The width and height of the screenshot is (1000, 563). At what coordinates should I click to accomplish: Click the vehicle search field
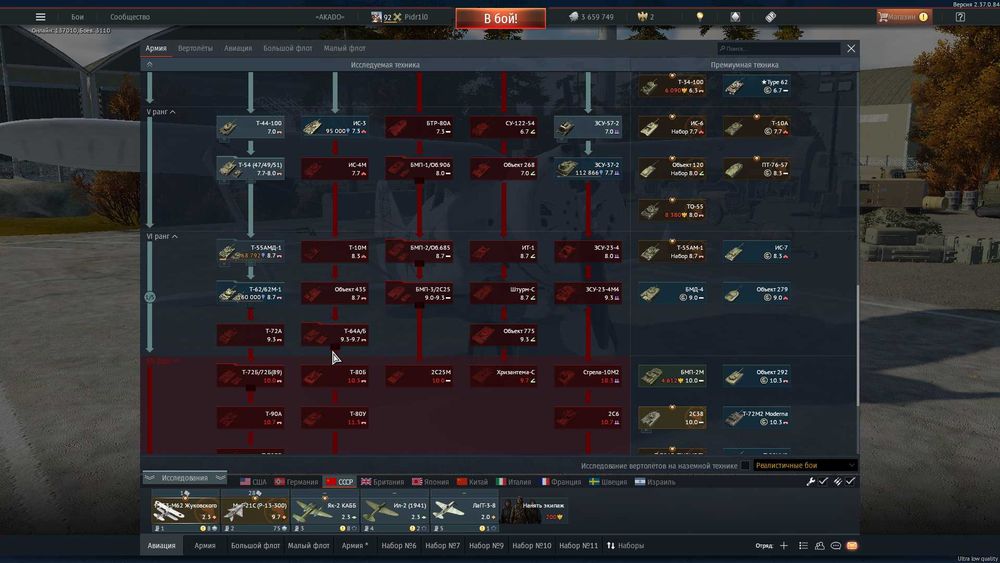[779, 48]
